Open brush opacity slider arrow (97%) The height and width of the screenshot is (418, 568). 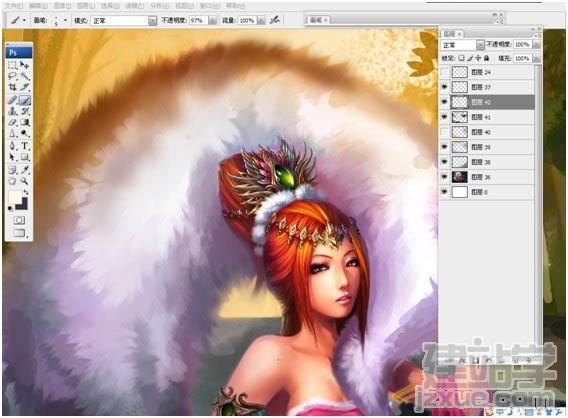[x=213, y=21]
